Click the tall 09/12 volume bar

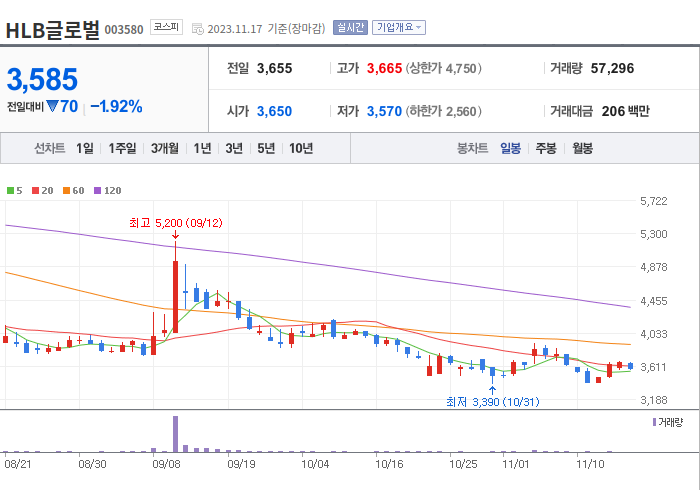tap(175, 434)
